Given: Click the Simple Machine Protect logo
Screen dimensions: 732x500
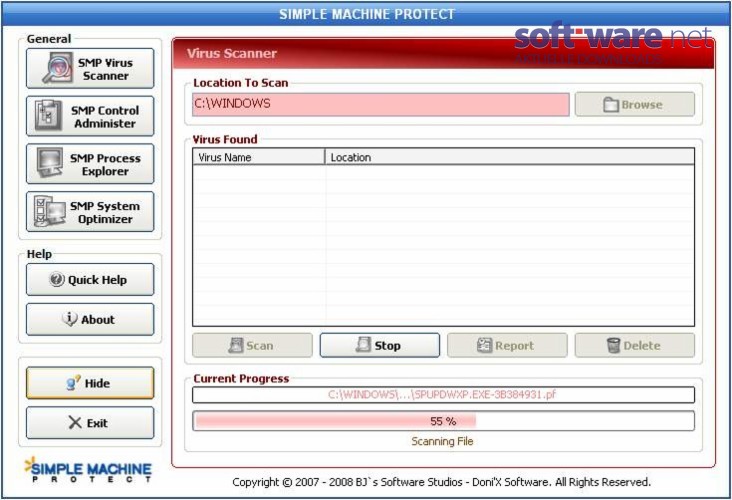Looking at the screenshot, I should pyautogui.click(x=88, y=470).
